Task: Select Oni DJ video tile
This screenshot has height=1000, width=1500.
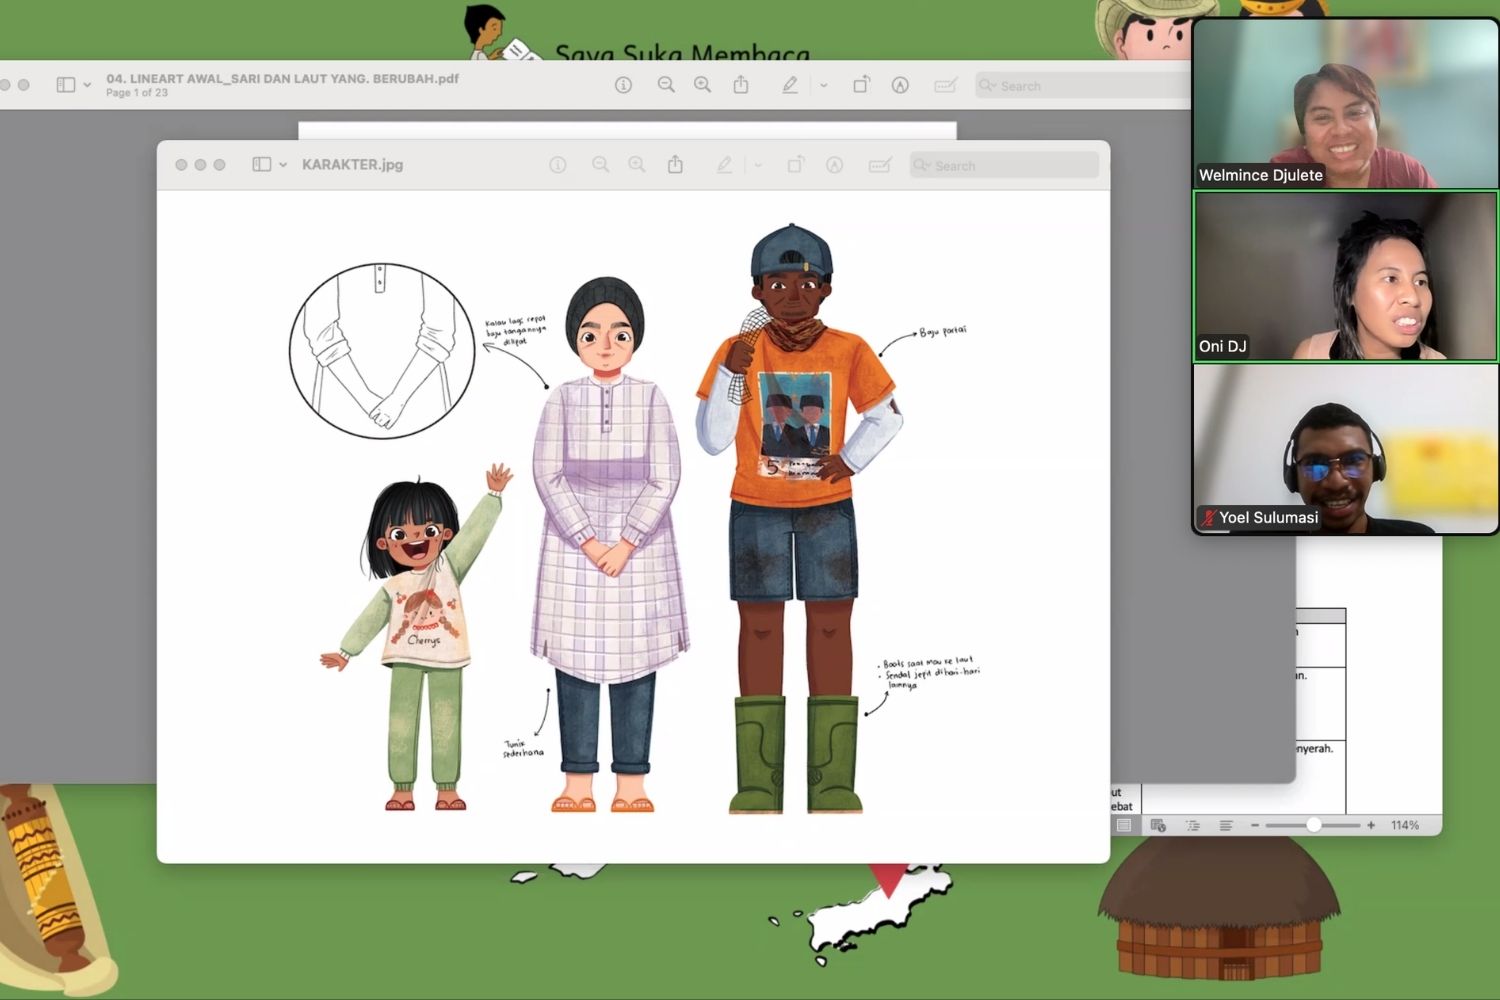Action: pyautogui.click(x=1345, y=276)
